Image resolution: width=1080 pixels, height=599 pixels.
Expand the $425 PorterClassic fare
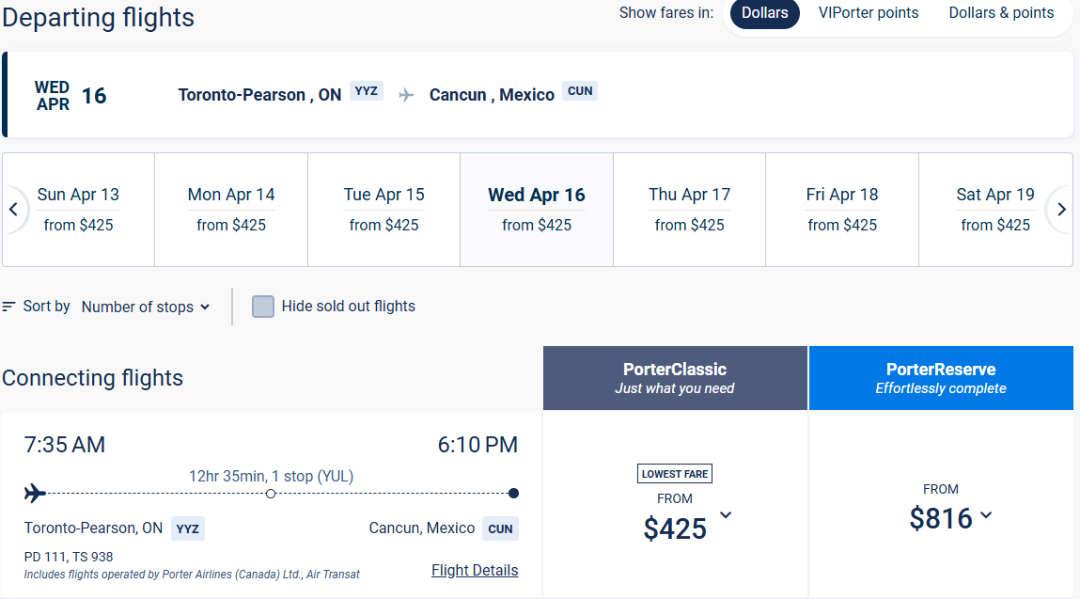pos(726,516)
